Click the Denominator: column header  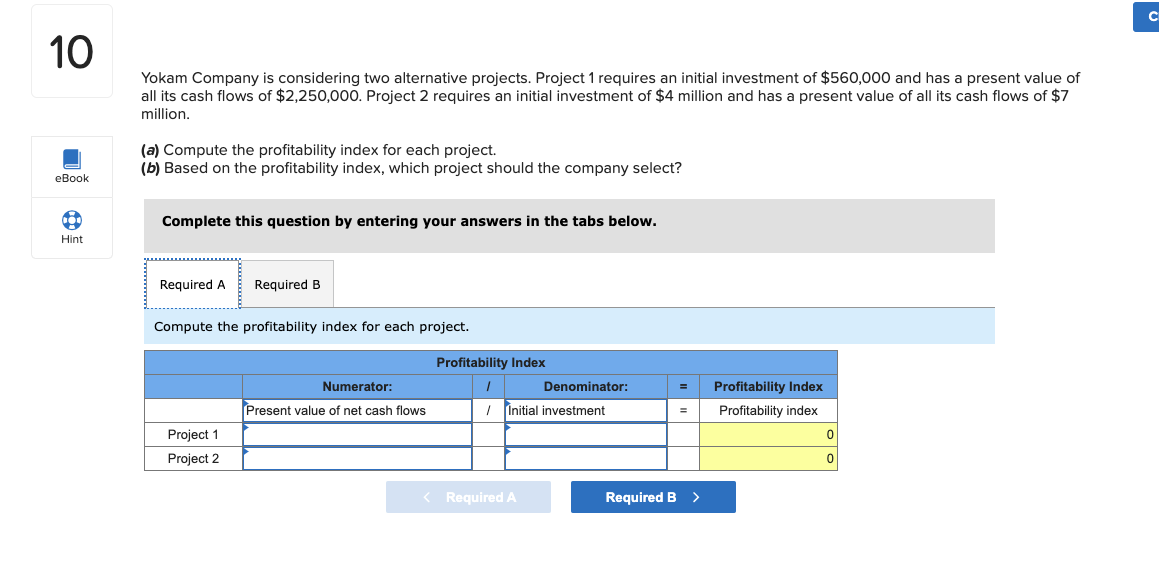[585, 387]
